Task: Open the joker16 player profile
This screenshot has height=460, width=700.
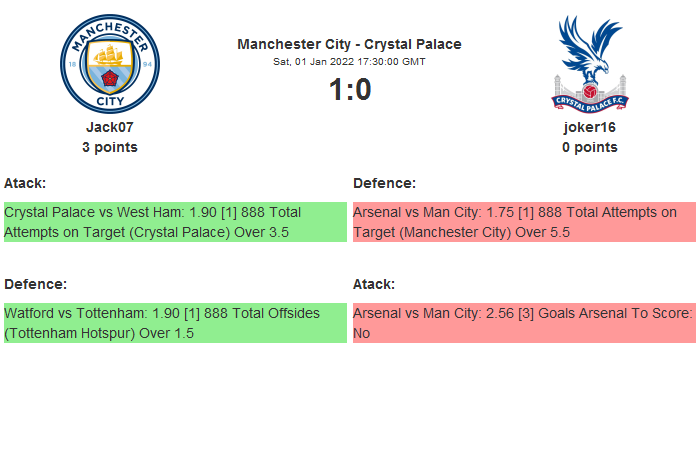Action: 589,127
